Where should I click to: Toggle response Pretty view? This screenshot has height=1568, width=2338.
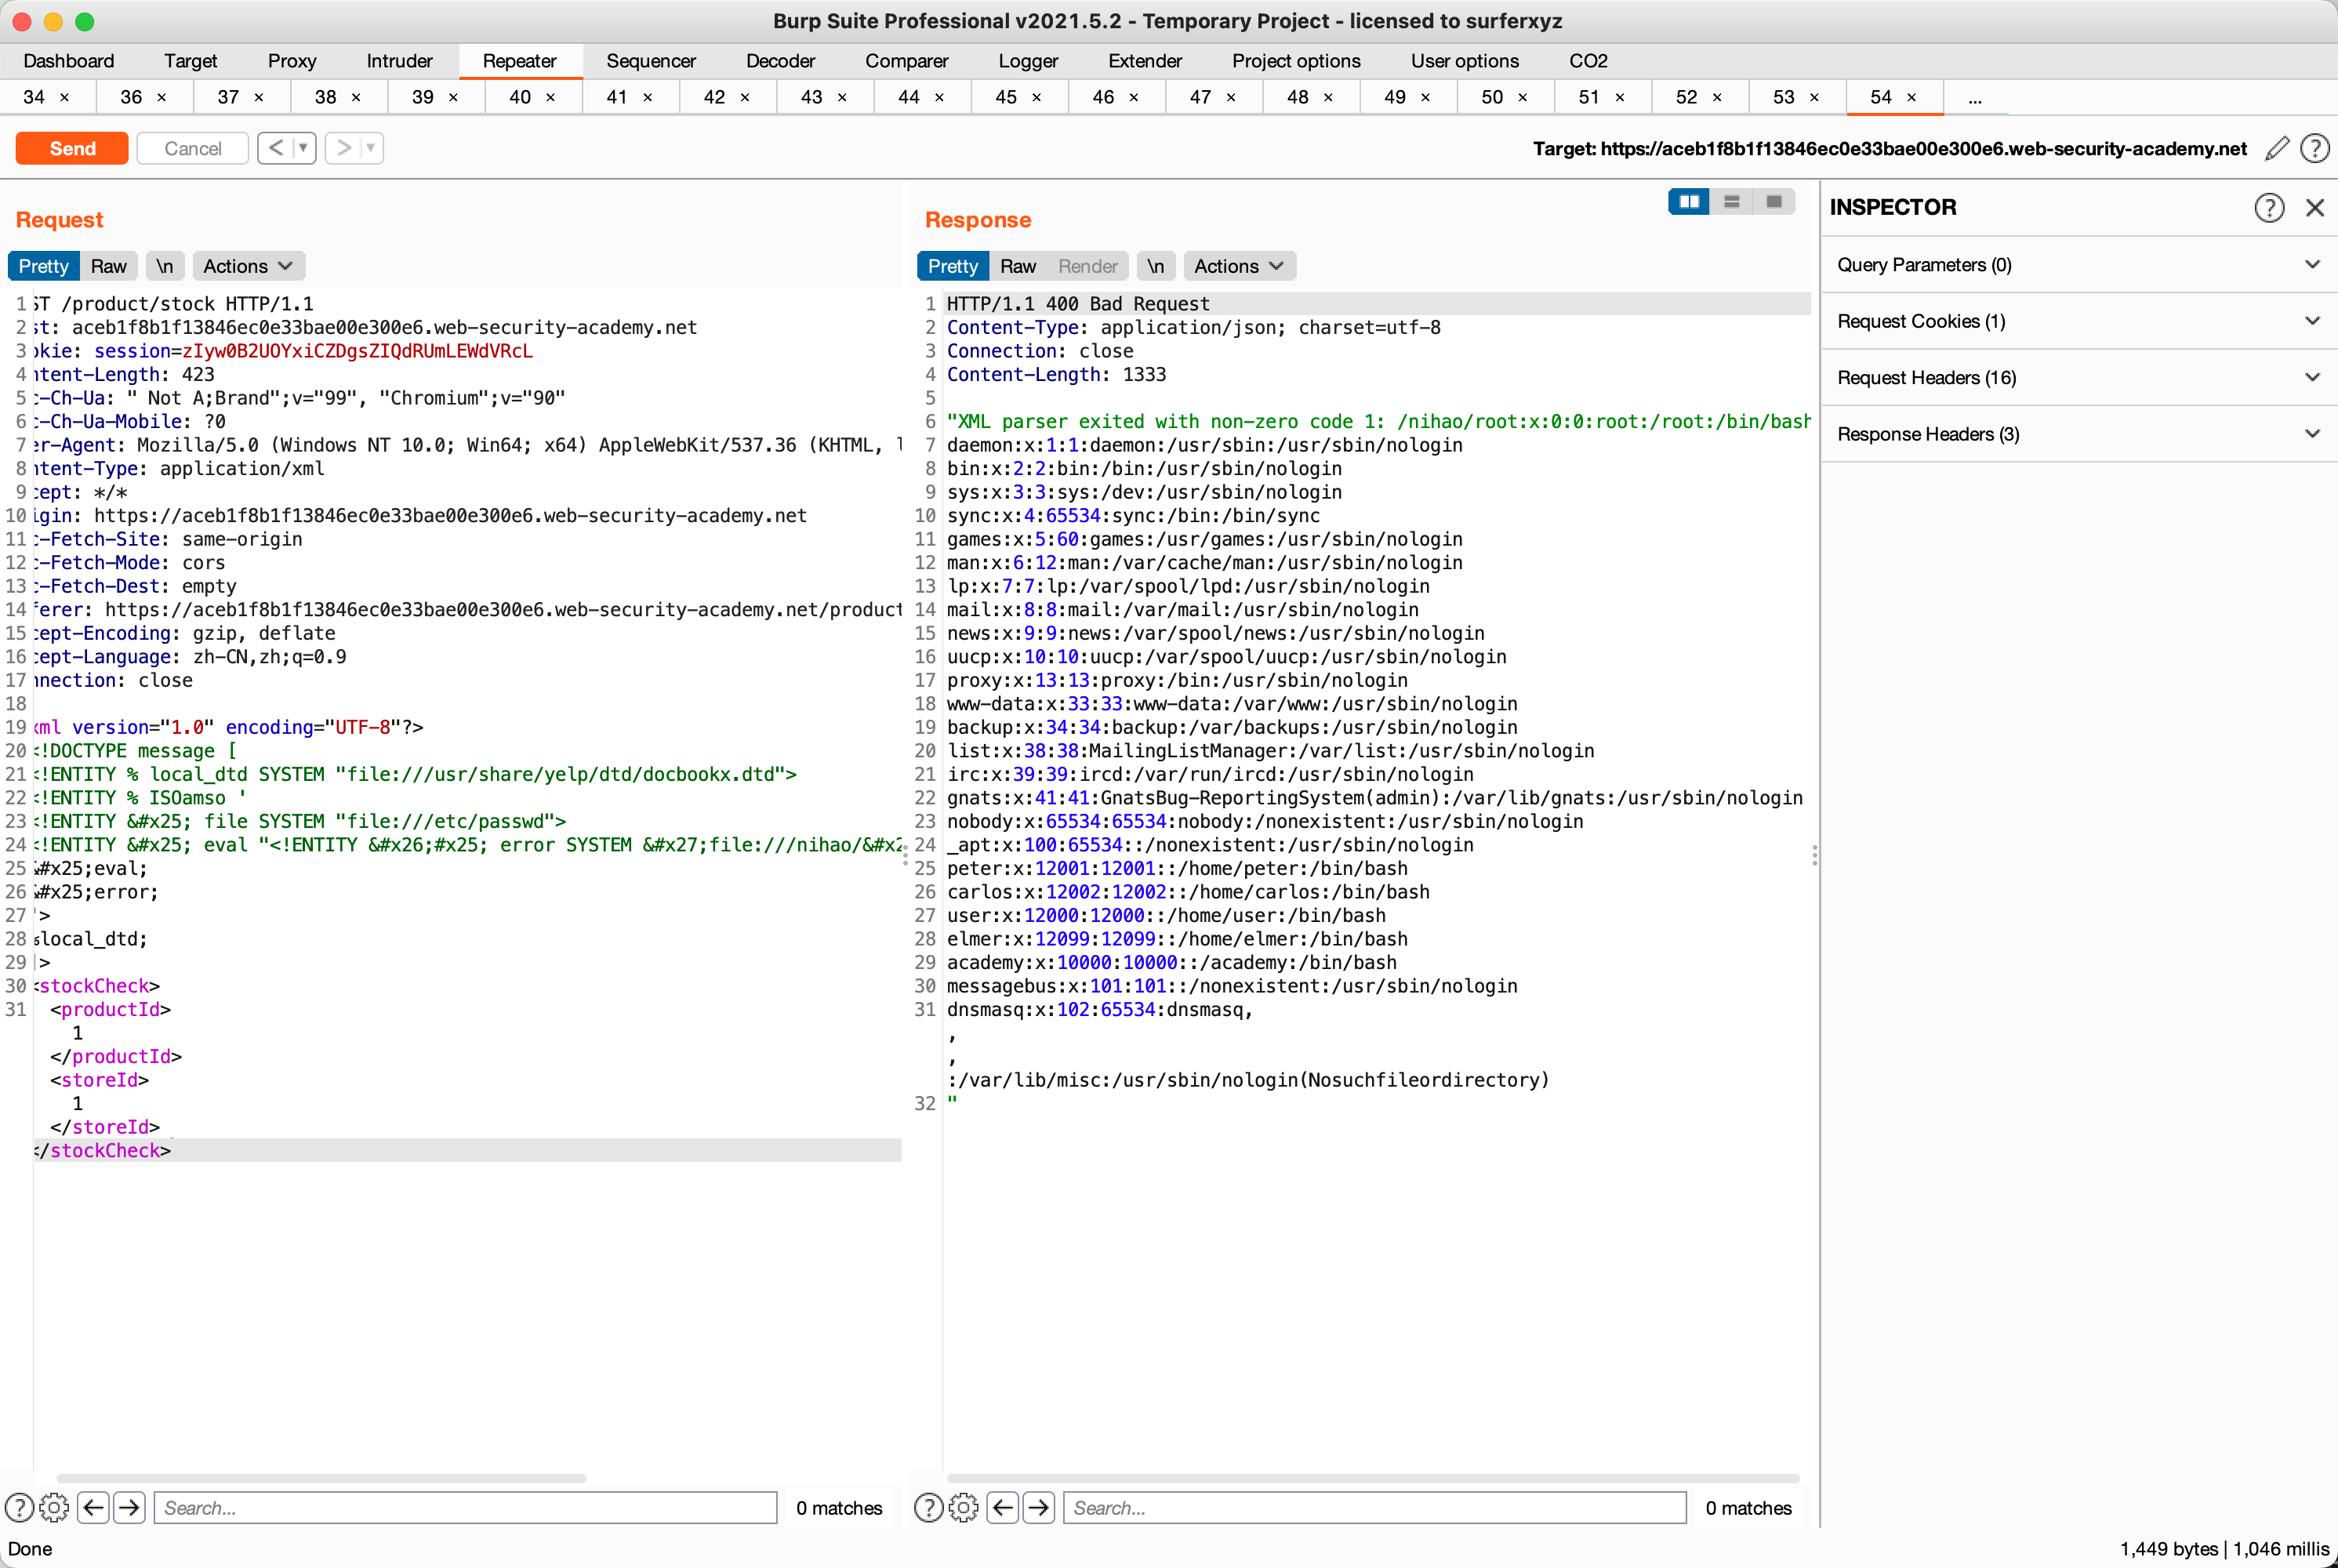952,266
